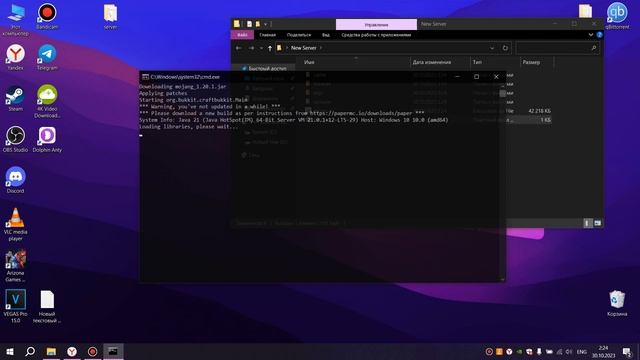Switch input language ENG in the tray

[x=582, y=351]
